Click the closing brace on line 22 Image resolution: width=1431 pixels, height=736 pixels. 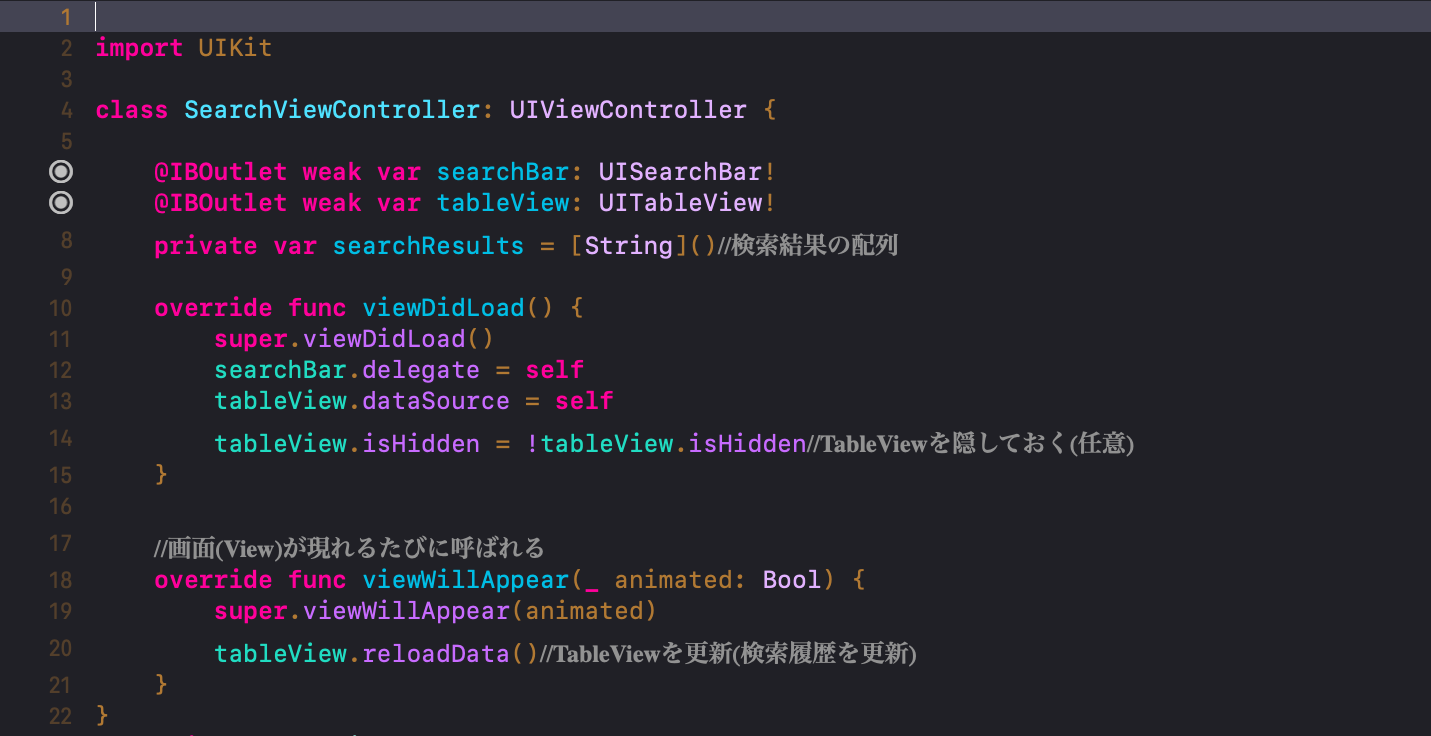[102, 716]
